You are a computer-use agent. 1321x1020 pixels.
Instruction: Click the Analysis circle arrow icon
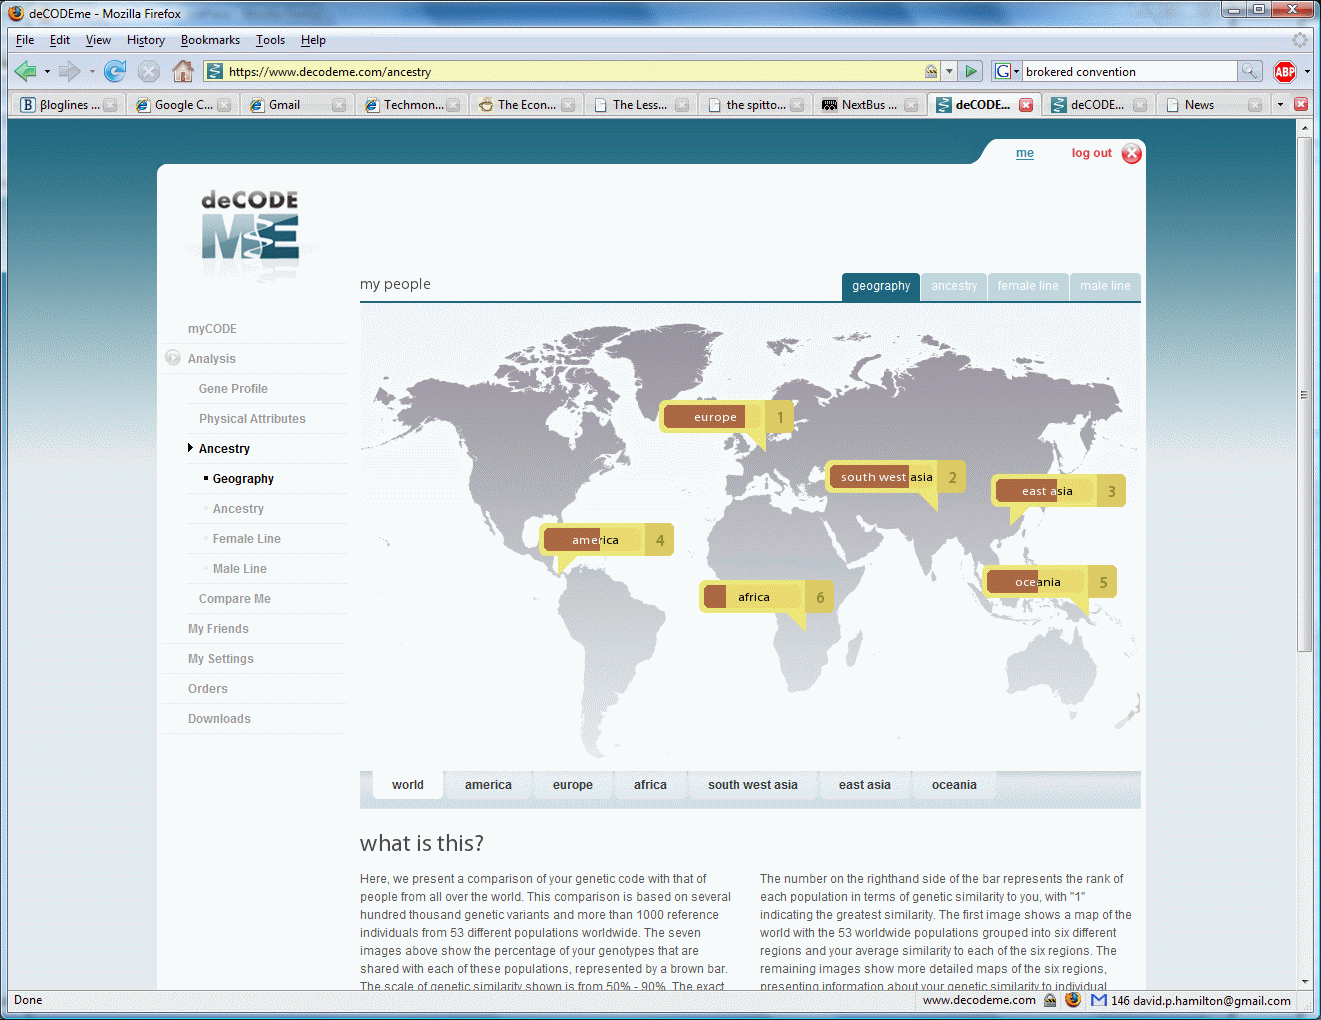click(x=173, y=358)
